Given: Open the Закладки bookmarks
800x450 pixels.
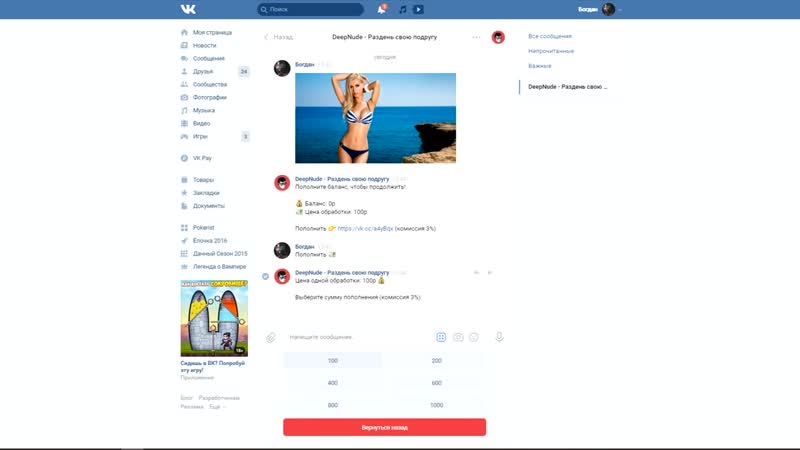Looking at the screenshot, I should point(206,193).
